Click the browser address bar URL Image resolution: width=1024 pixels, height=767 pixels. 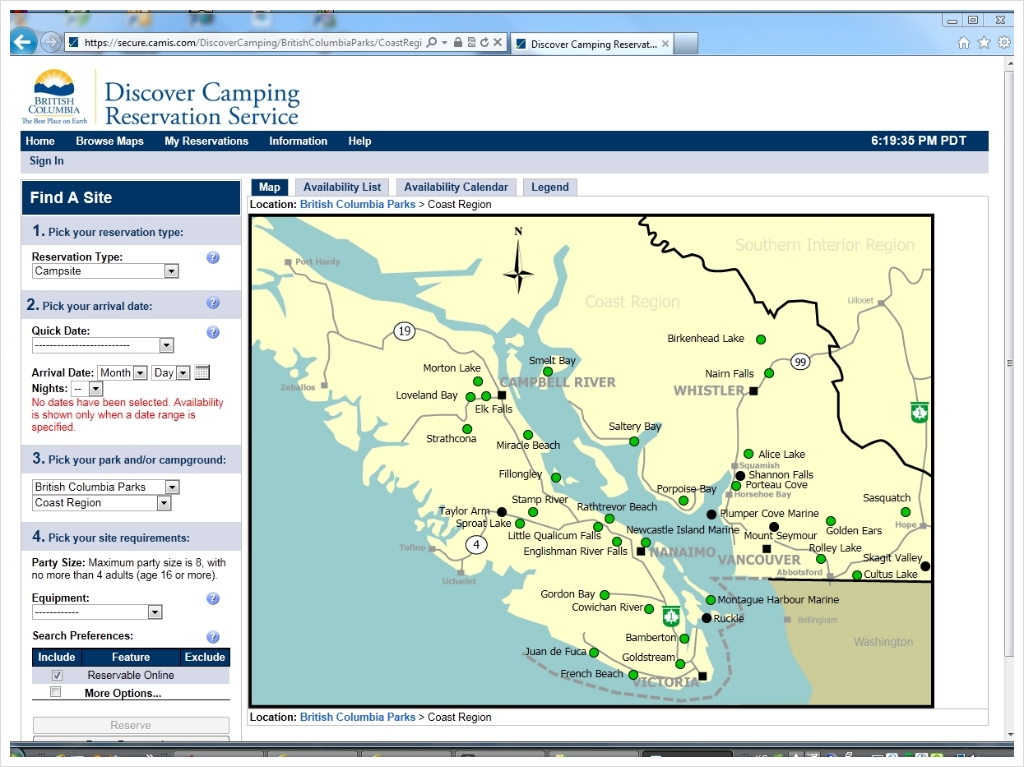tap(252, 42)
